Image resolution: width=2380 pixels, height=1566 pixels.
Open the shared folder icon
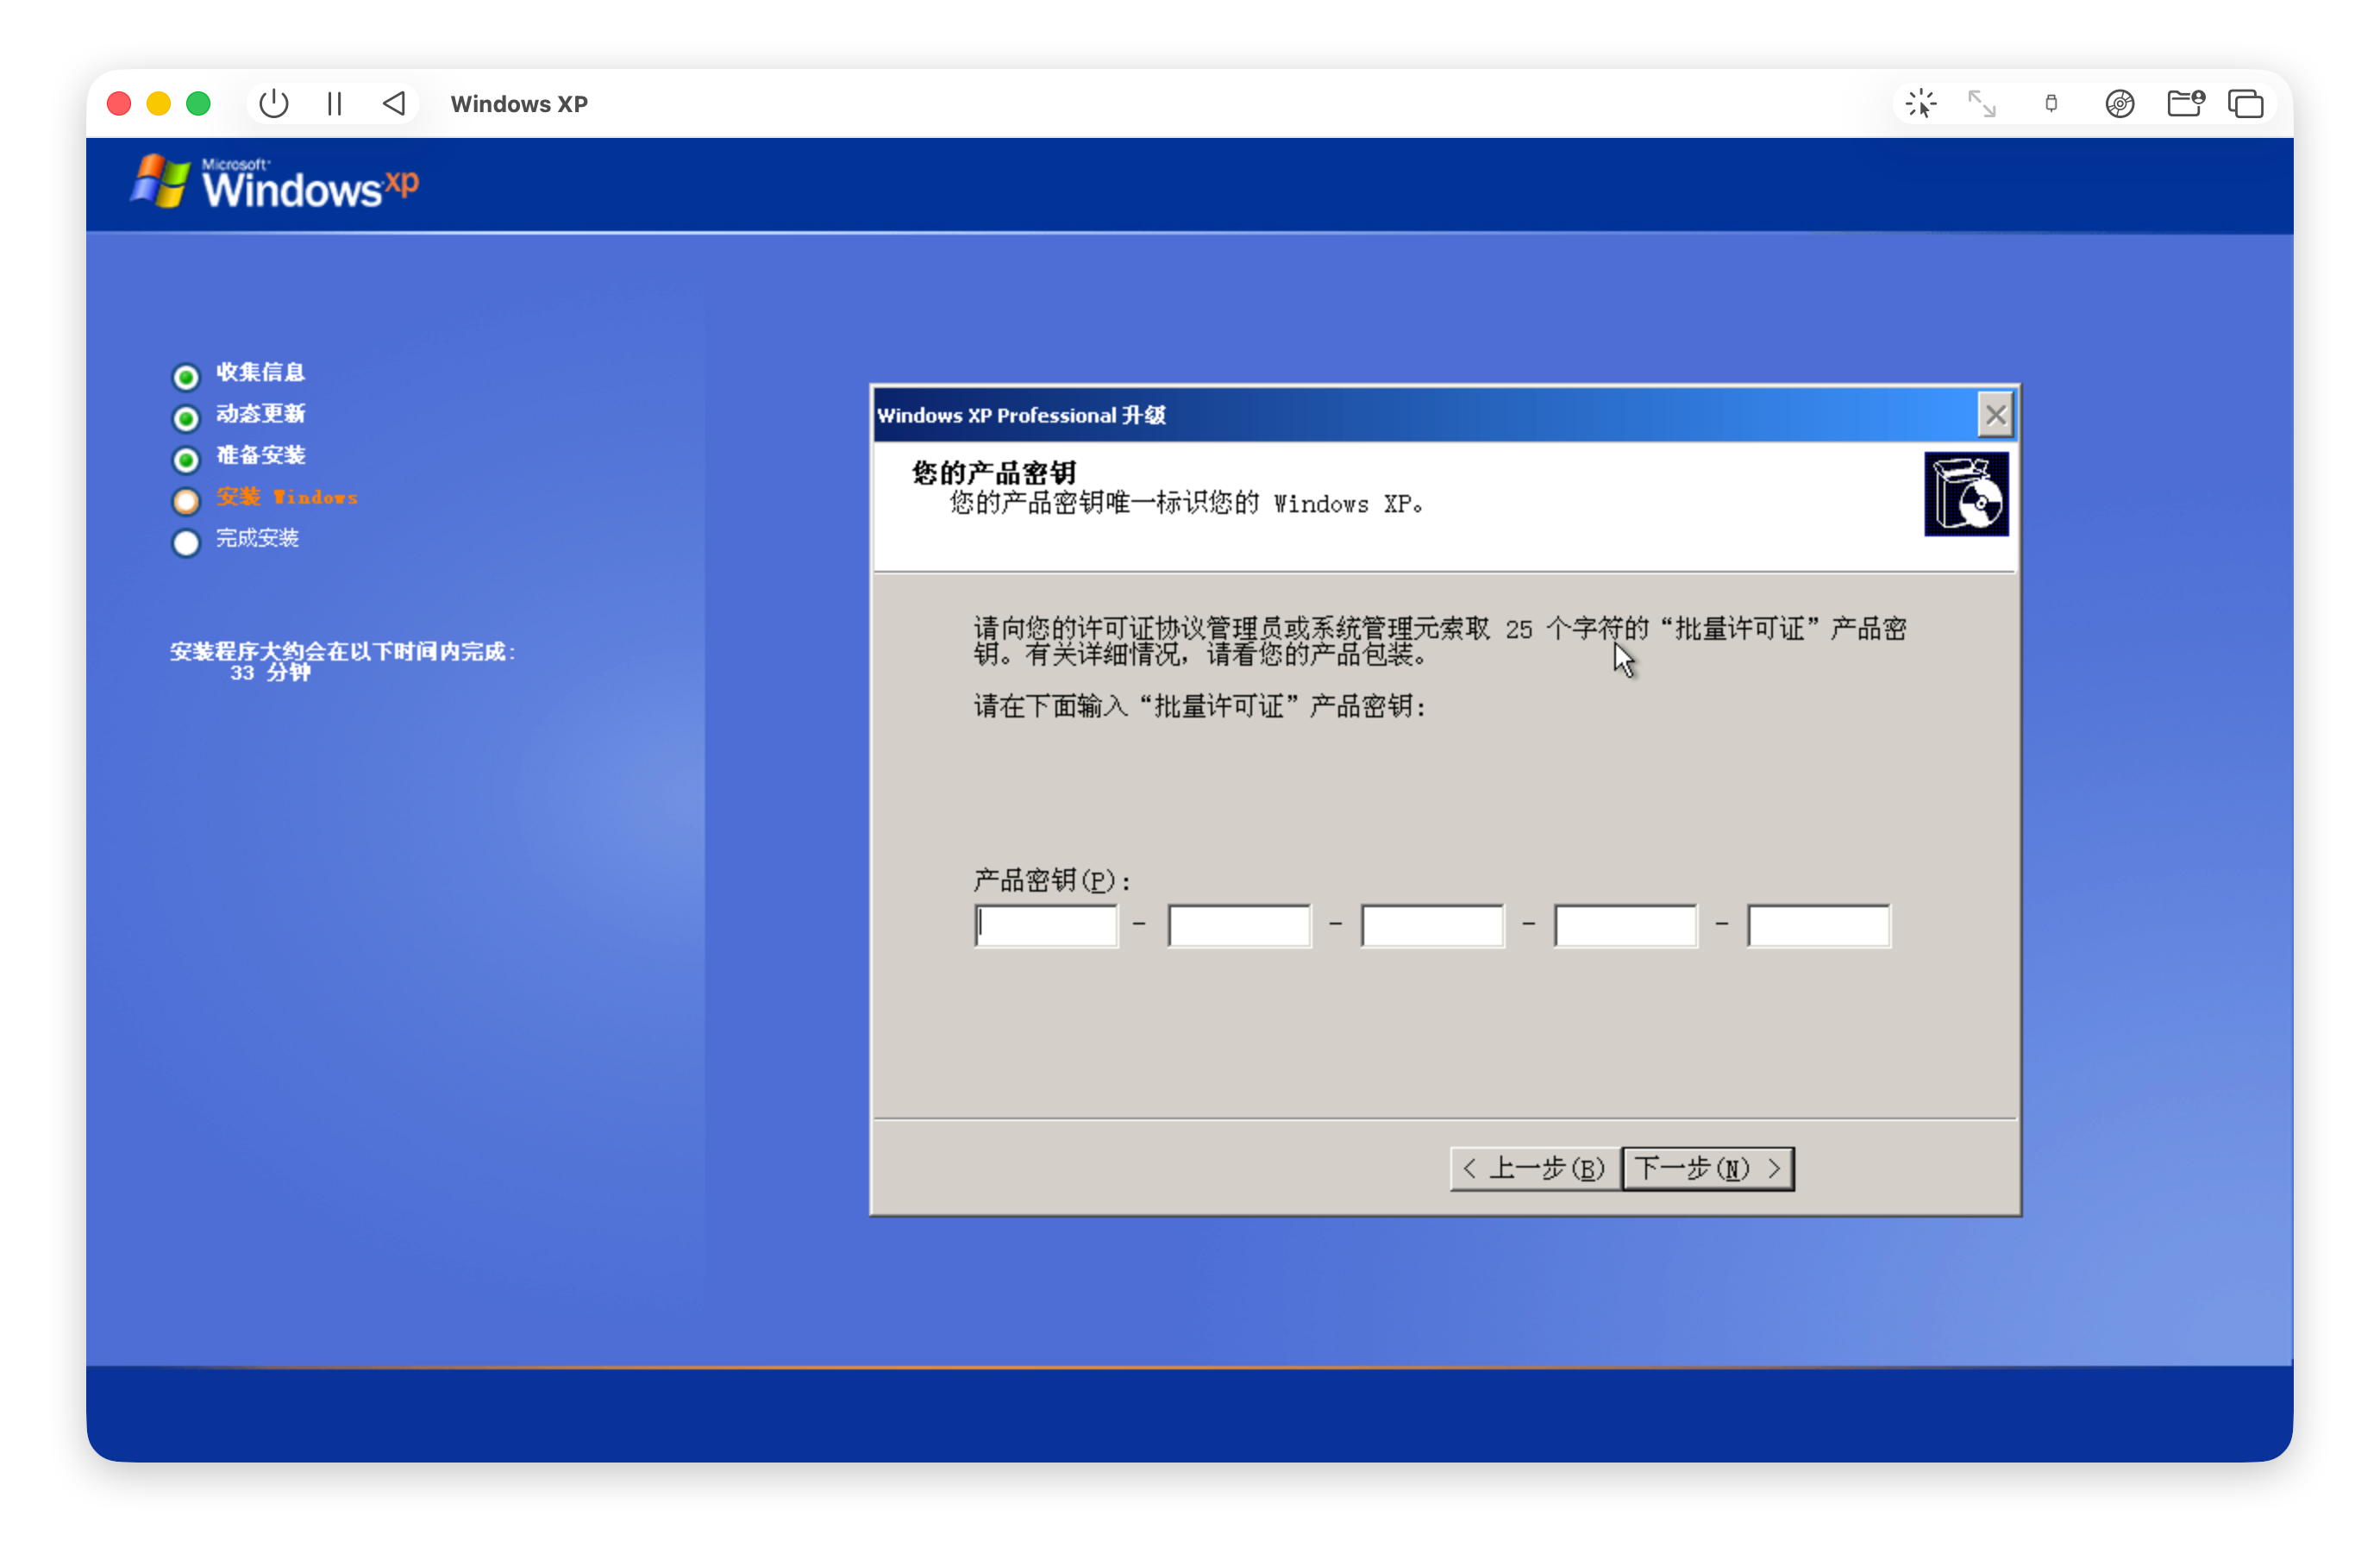point(2185,104)
